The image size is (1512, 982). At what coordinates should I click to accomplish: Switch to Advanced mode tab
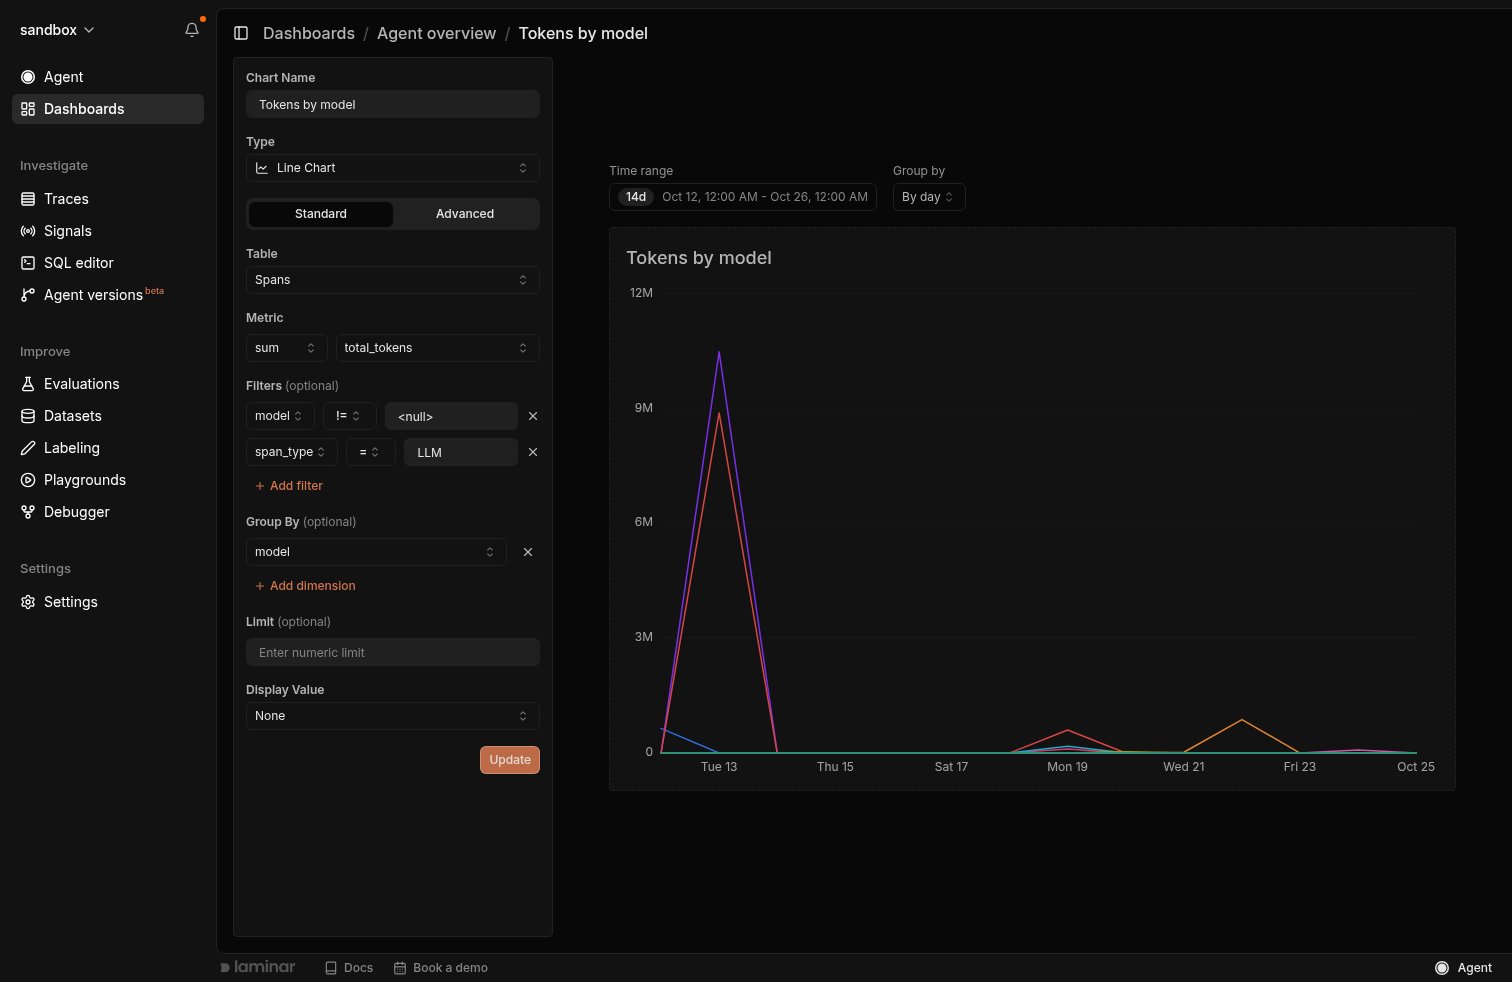[x=465, y=214]
